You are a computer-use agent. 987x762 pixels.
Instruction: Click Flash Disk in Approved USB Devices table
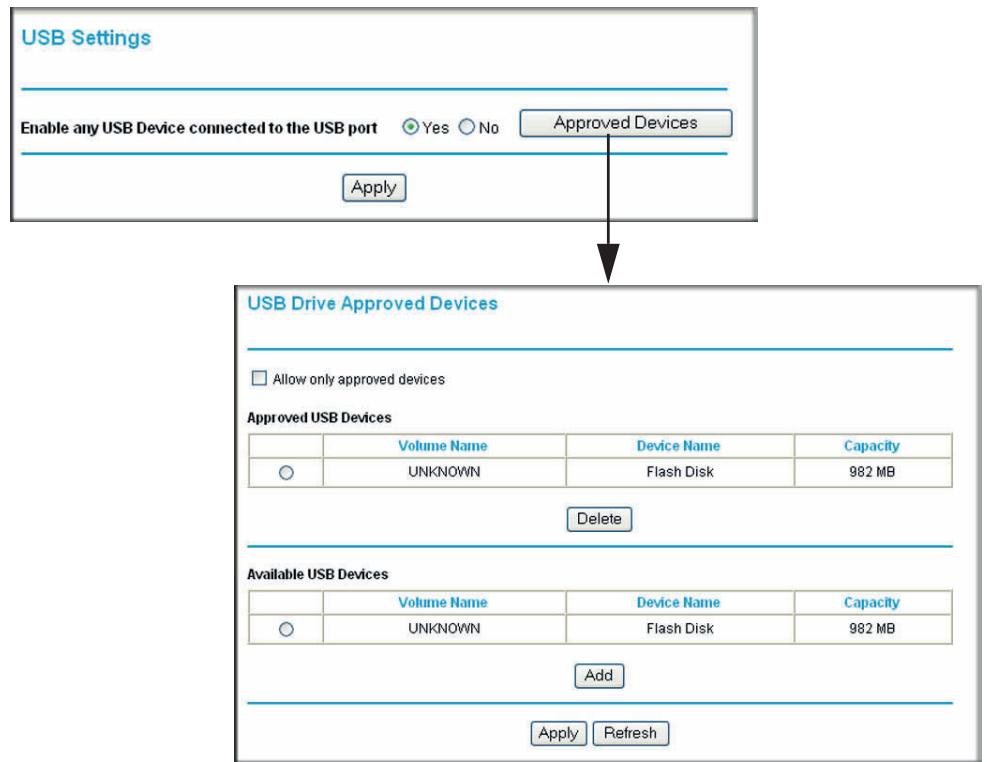[x=680, y=472]
